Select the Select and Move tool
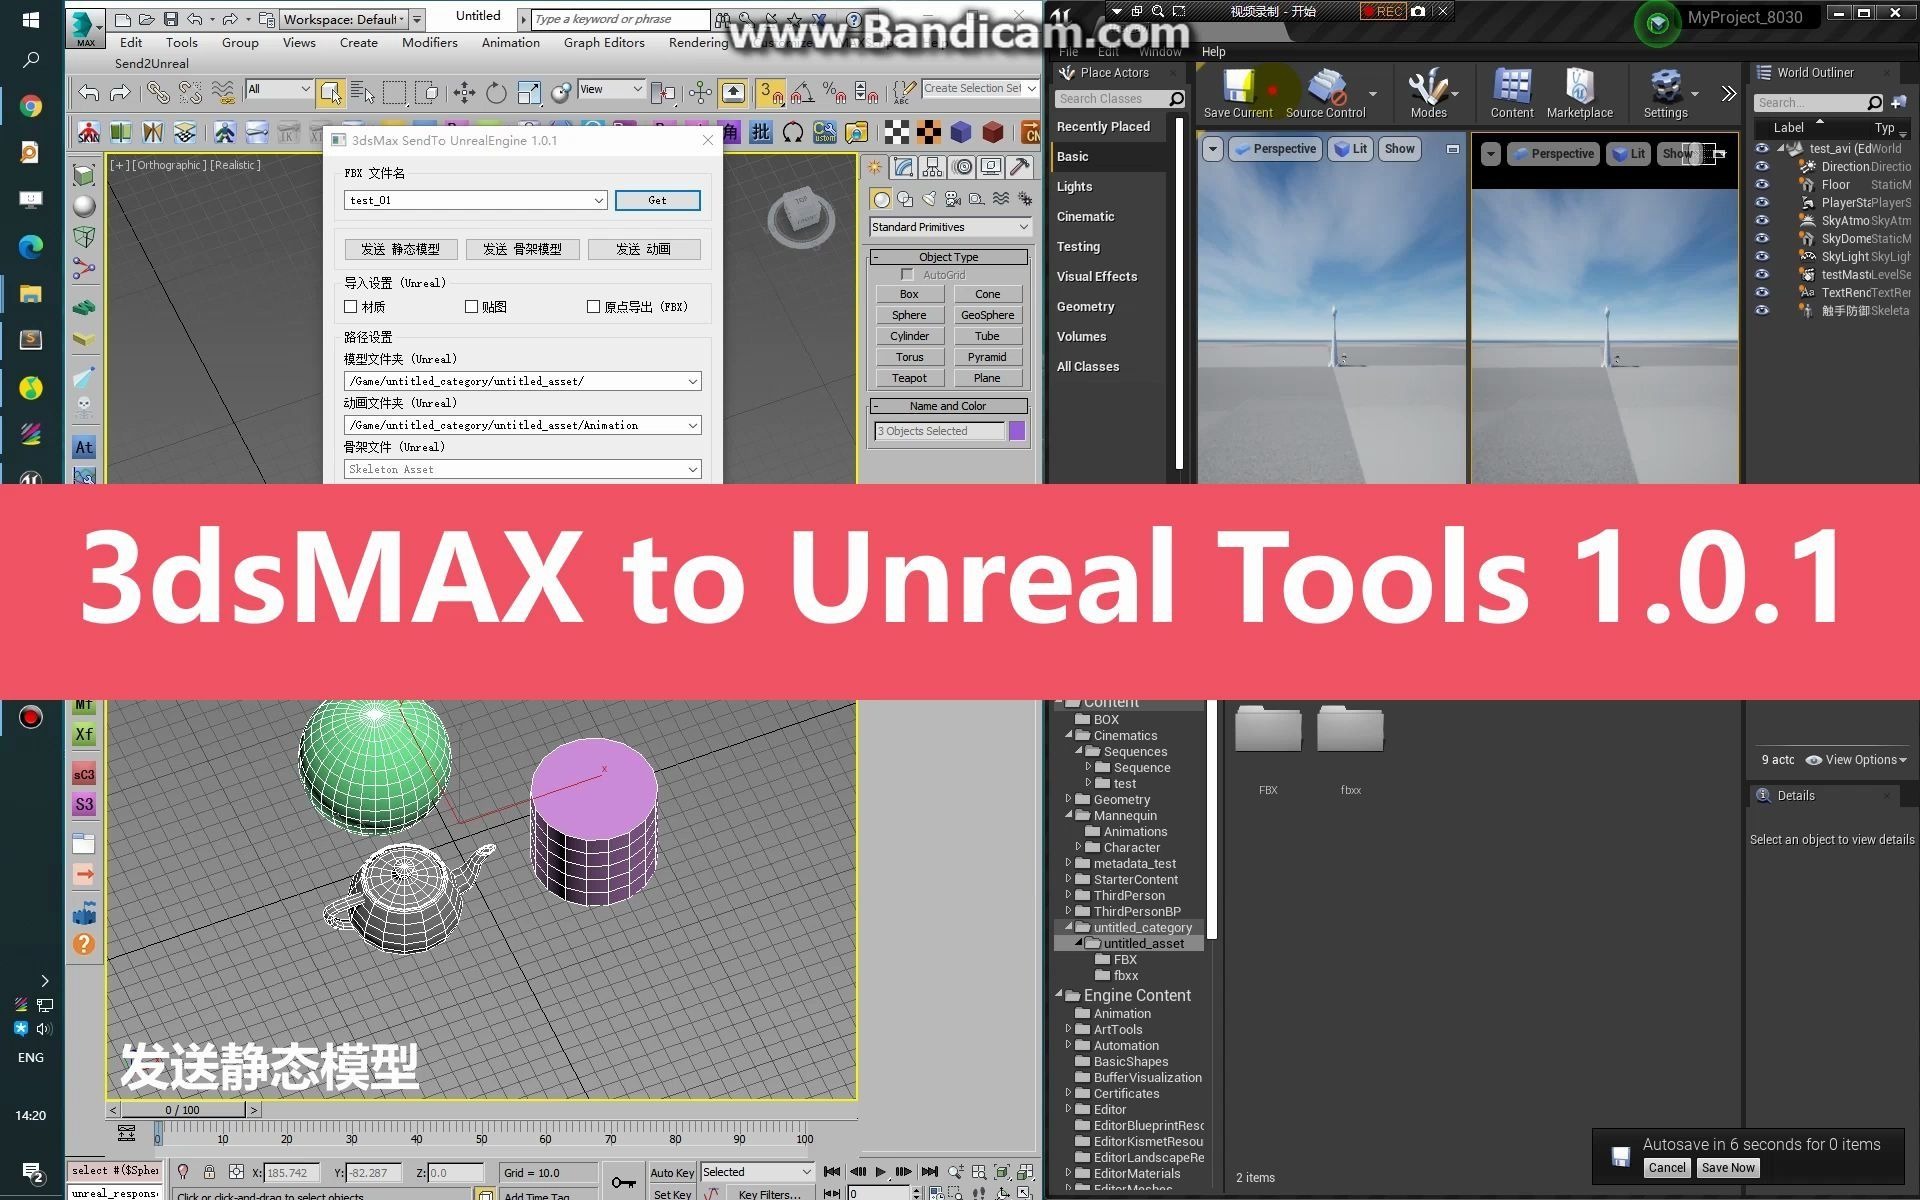 pyautogui.click(x=464, y=92)
